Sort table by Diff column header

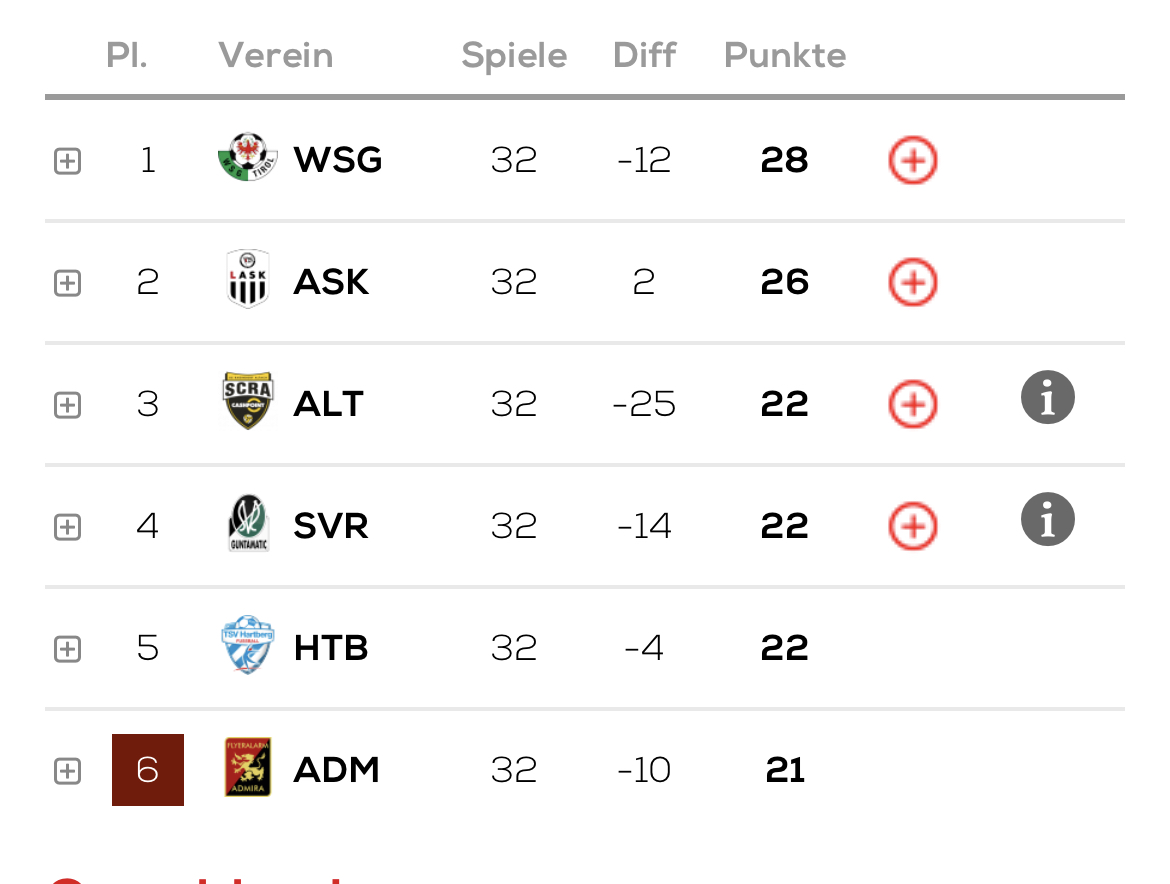tap(645, 55)
